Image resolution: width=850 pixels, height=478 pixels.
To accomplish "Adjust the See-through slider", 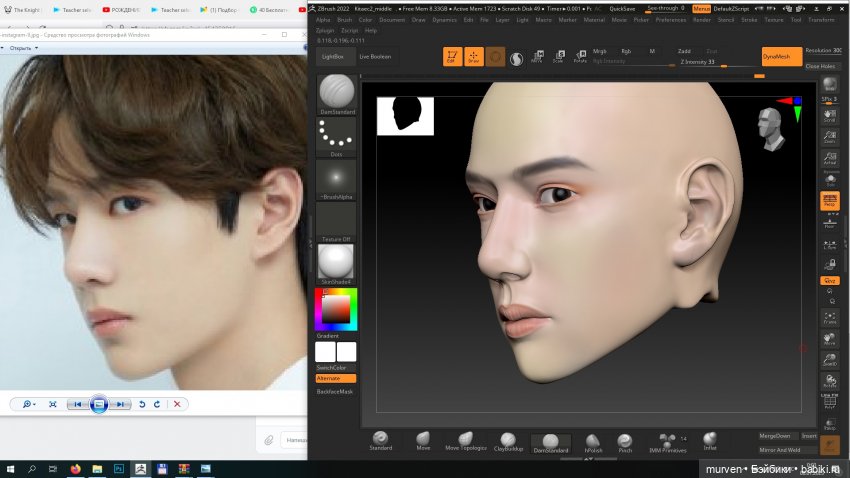I will [666, 9].
